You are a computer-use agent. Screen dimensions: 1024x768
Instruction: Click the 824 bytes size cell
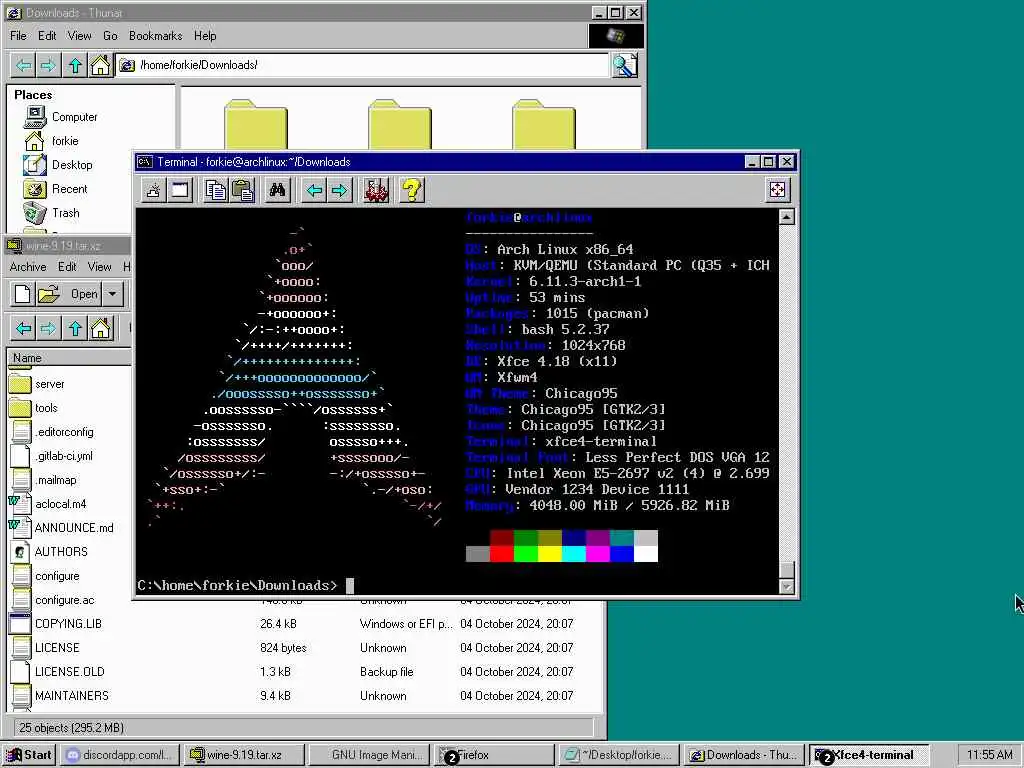click(283, 648)
